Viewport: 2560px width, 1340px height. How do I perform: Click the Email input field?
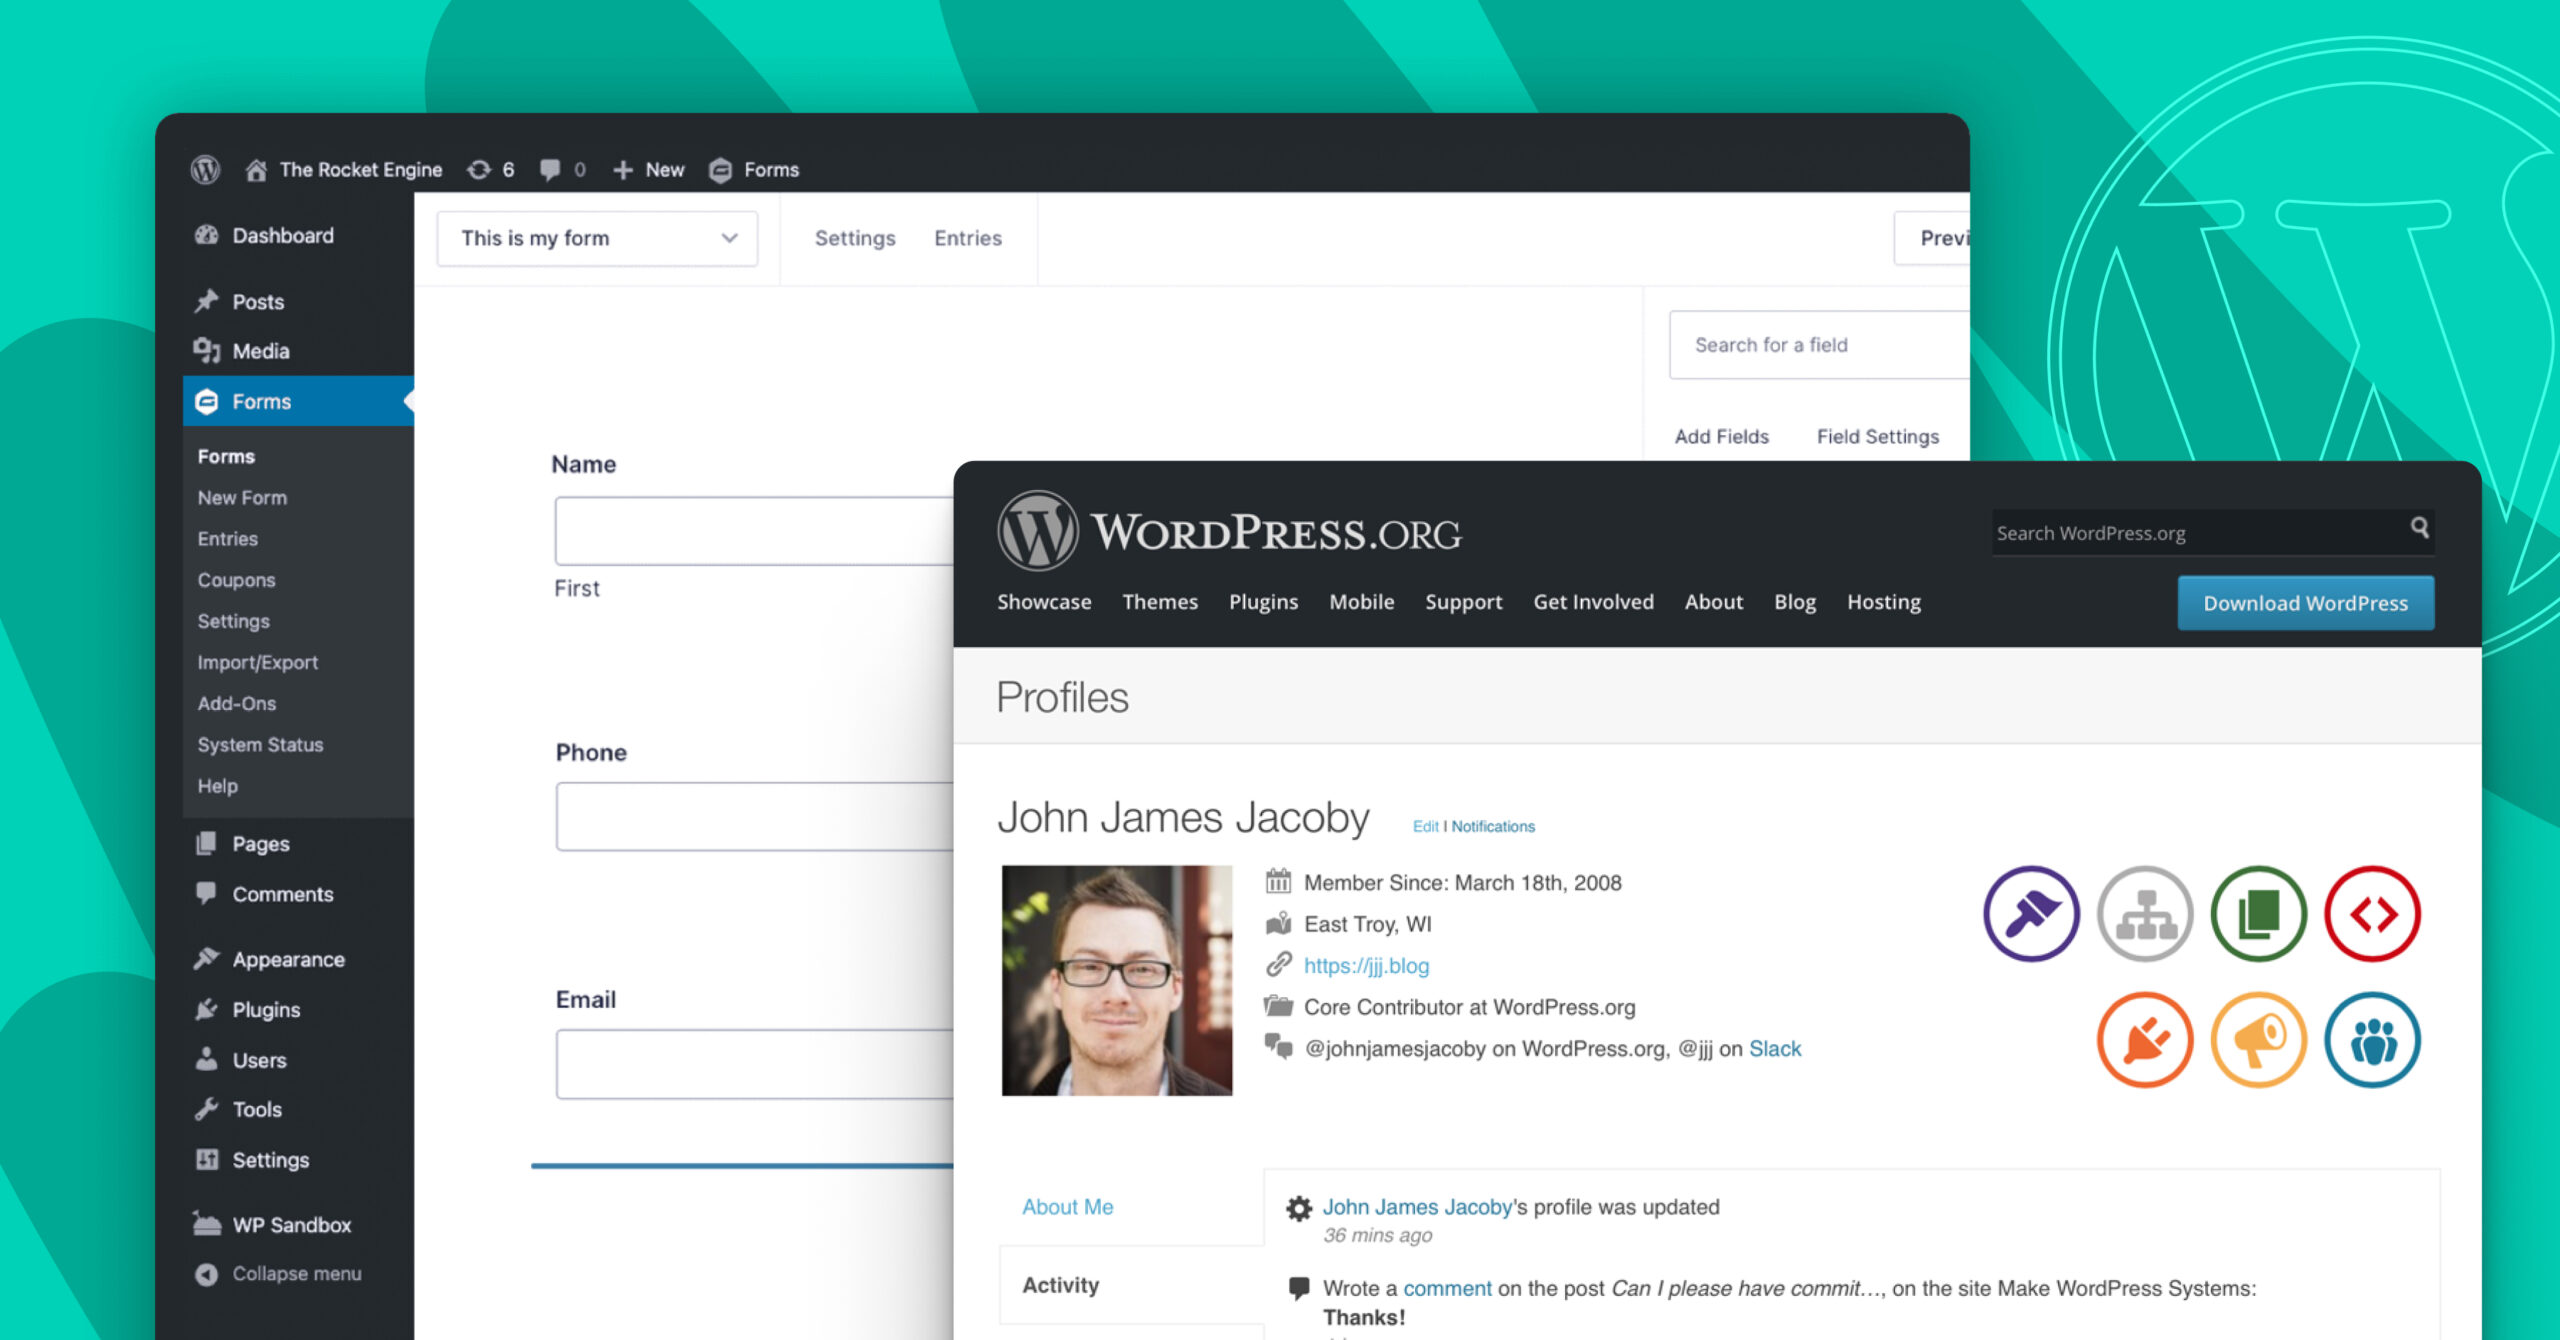[754, 1064]
